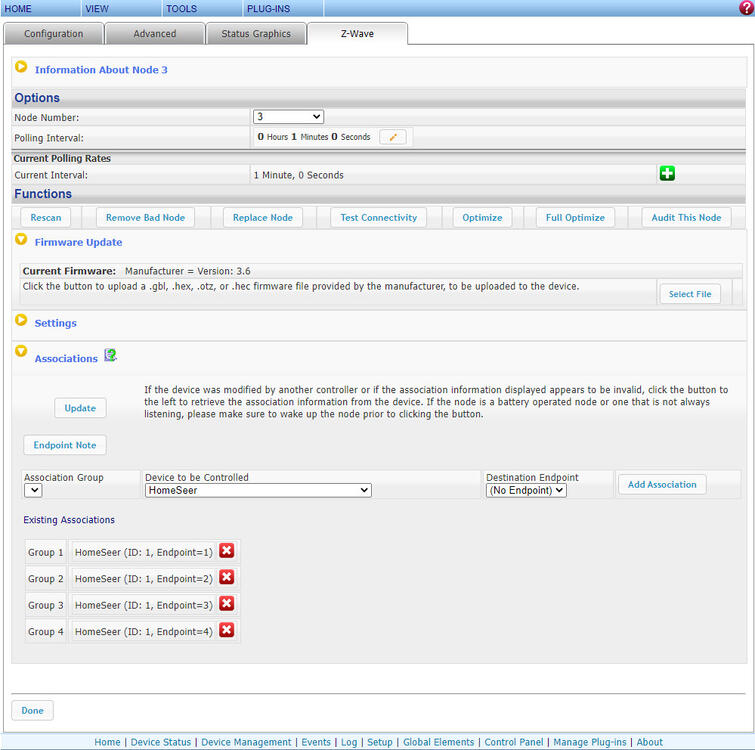
Task: Expand the Settings section
Action: click(x=21, y=321)
